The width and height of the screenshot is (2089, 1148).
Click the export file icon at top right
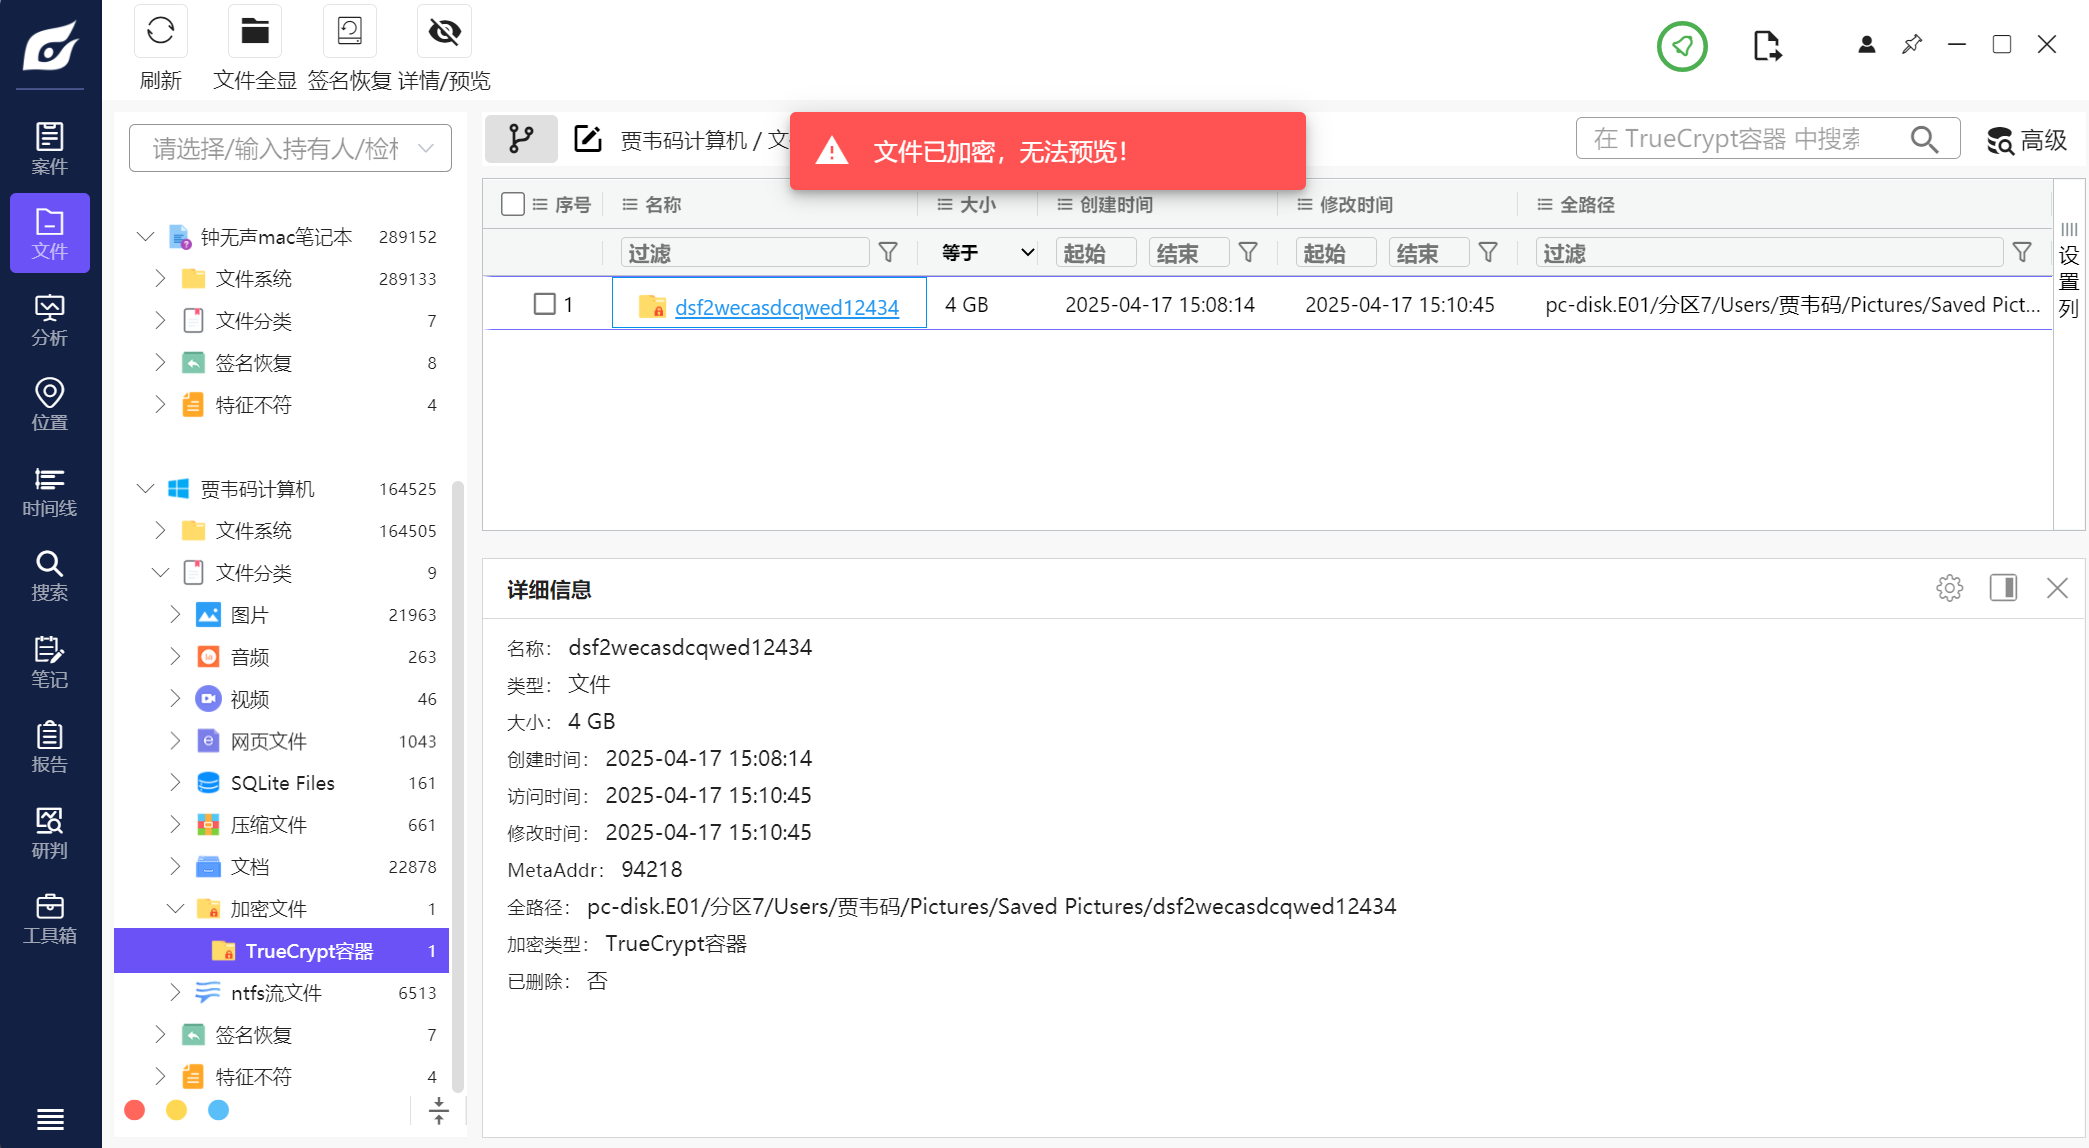coord(1767,46)
